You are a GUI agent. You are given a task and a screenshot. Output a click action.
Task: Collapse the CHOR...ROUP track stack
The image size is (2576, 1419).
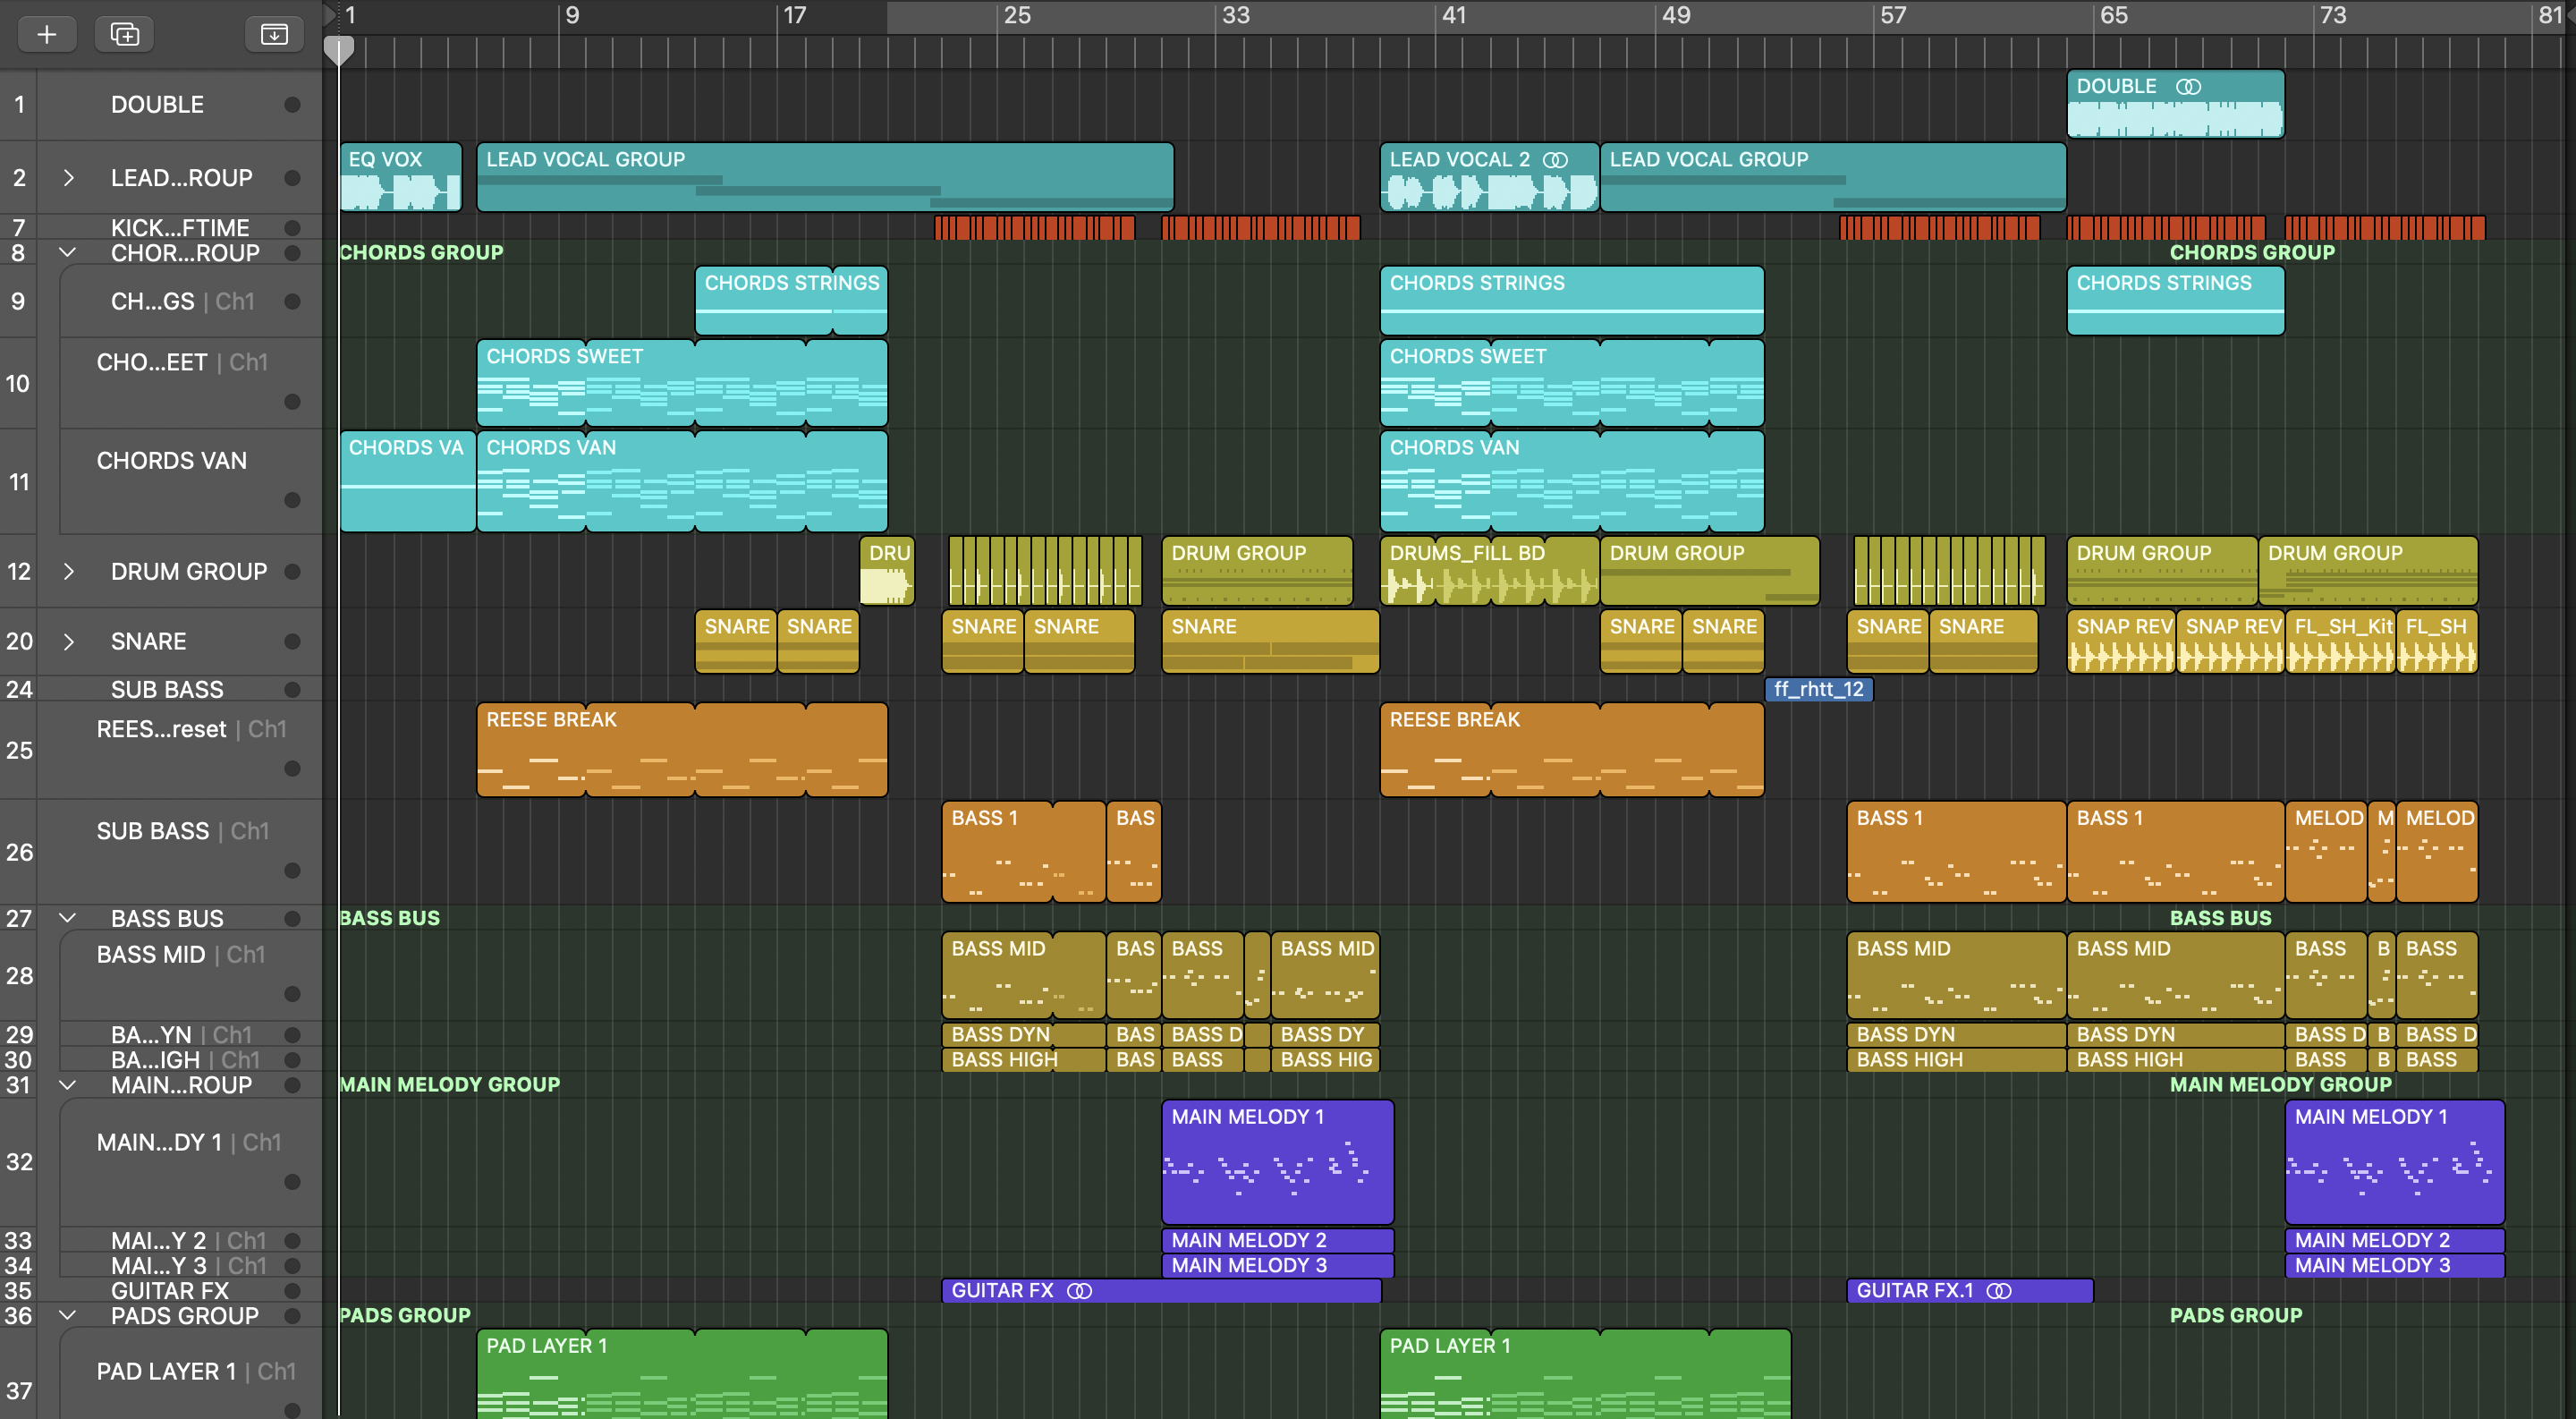point(68,253)
